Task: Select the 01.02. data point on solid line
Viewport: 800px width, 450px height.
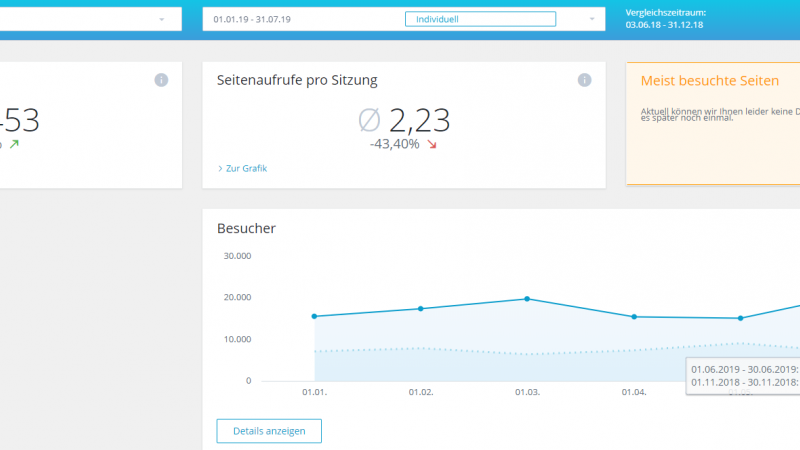Action: click(421, 308)
